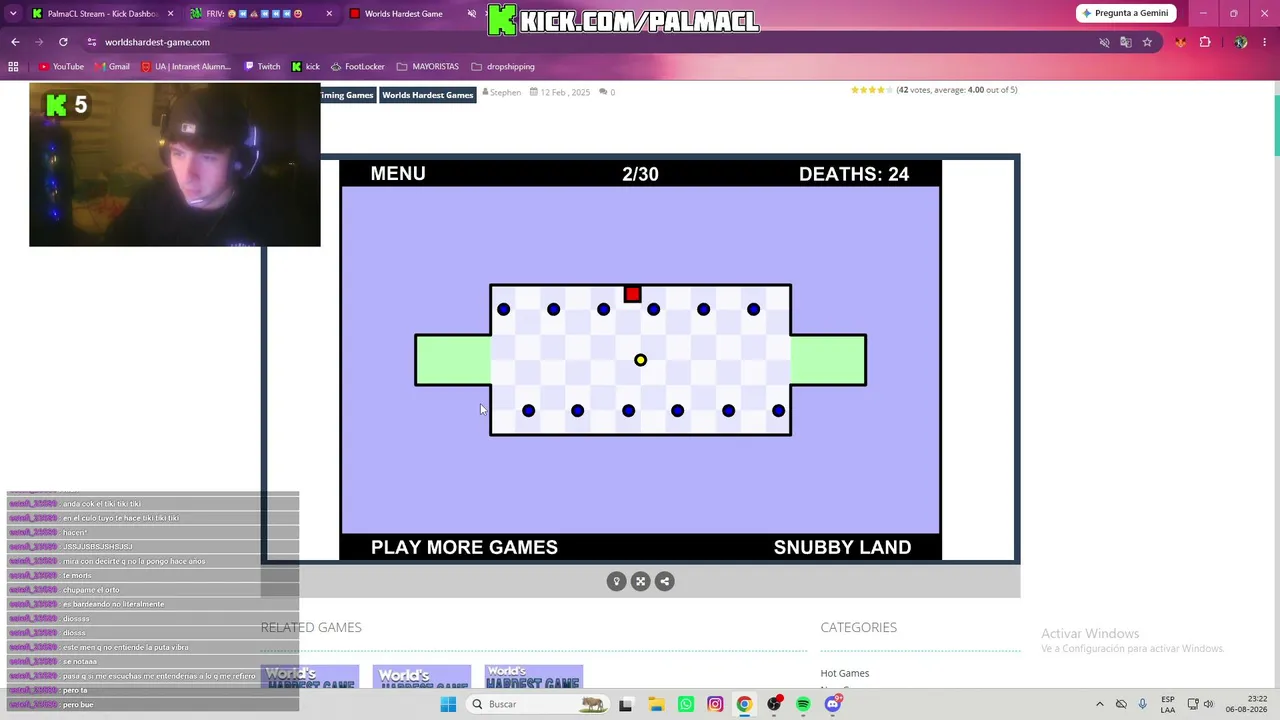
Task: Enter fullscreen using the expand icon below game
Action: 641,581
